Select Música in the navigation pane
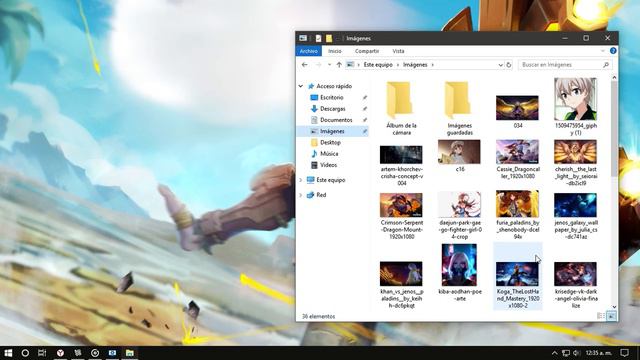 tap(329, 154)
